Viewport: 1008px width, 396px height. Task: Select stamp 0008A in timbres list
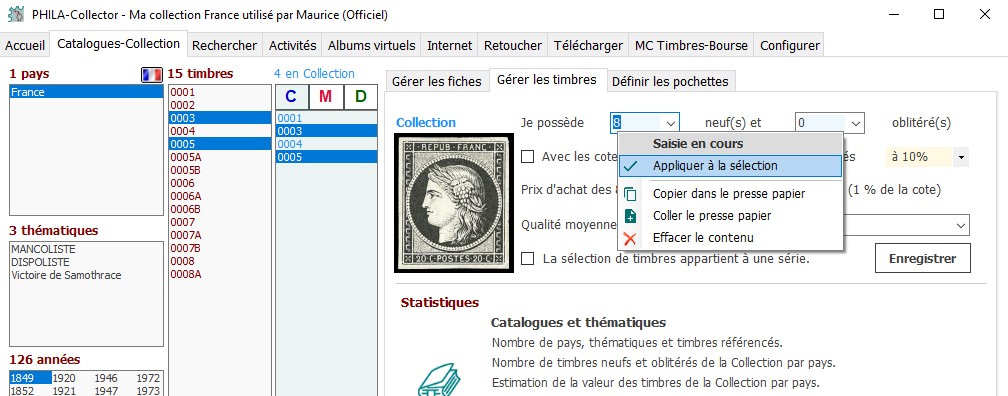tap(220, 275)
